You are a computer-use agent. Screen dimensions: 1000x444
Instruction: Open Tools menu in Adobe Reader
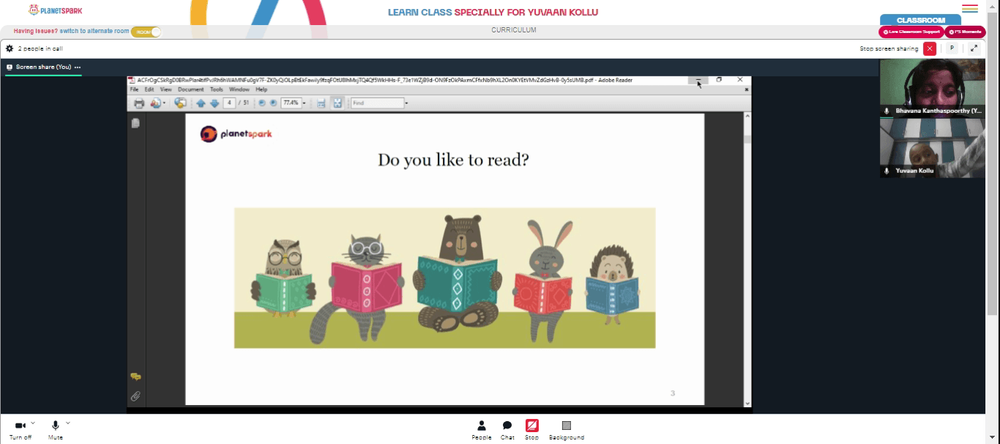[x=217, y=89]
